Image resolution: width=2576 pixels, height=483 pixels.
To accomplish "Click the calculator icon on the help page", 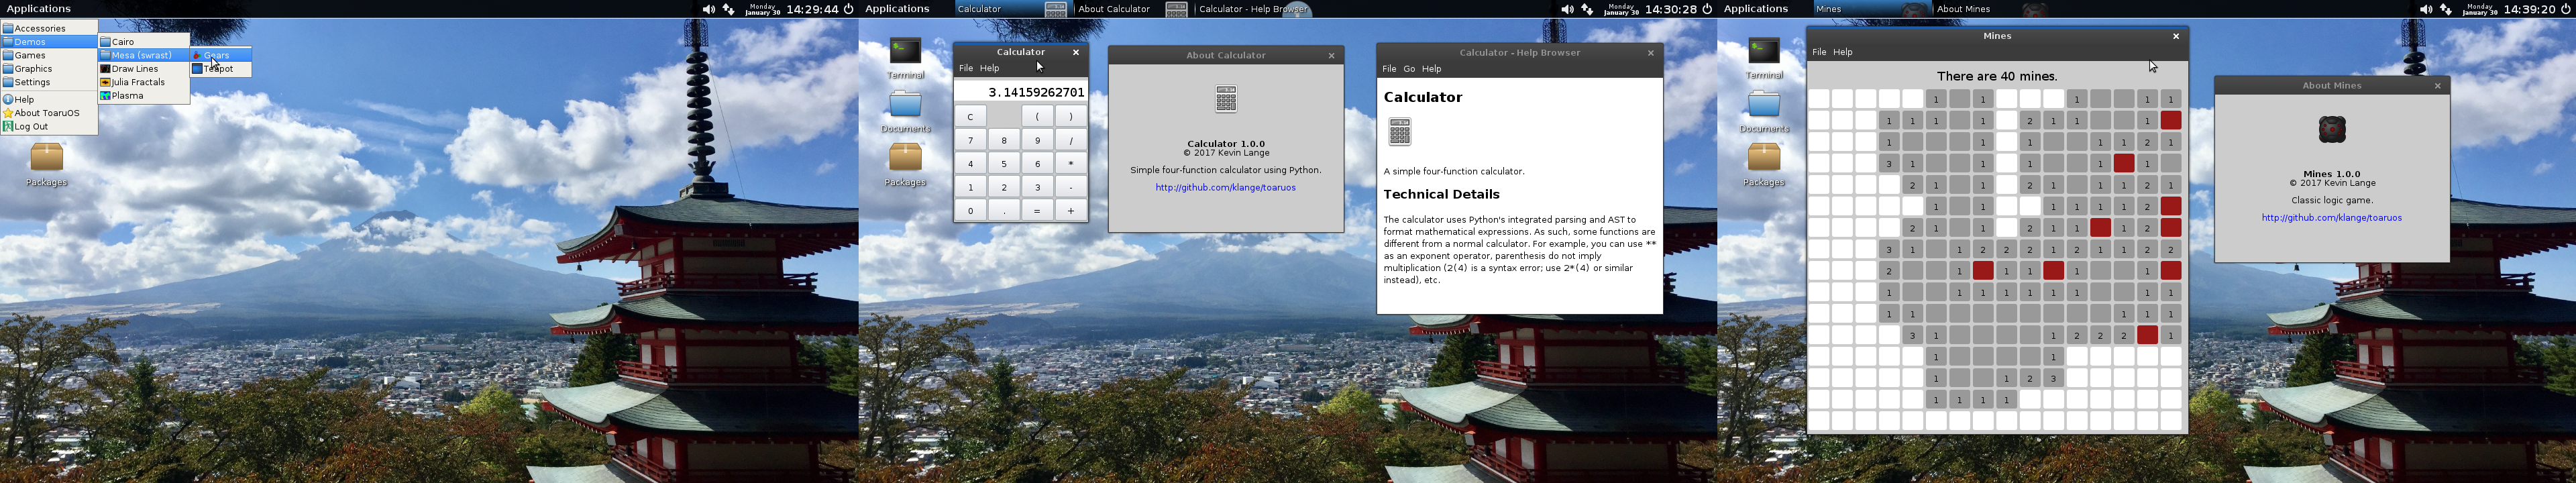I will pyautogui.click(x=1400, y=131).
